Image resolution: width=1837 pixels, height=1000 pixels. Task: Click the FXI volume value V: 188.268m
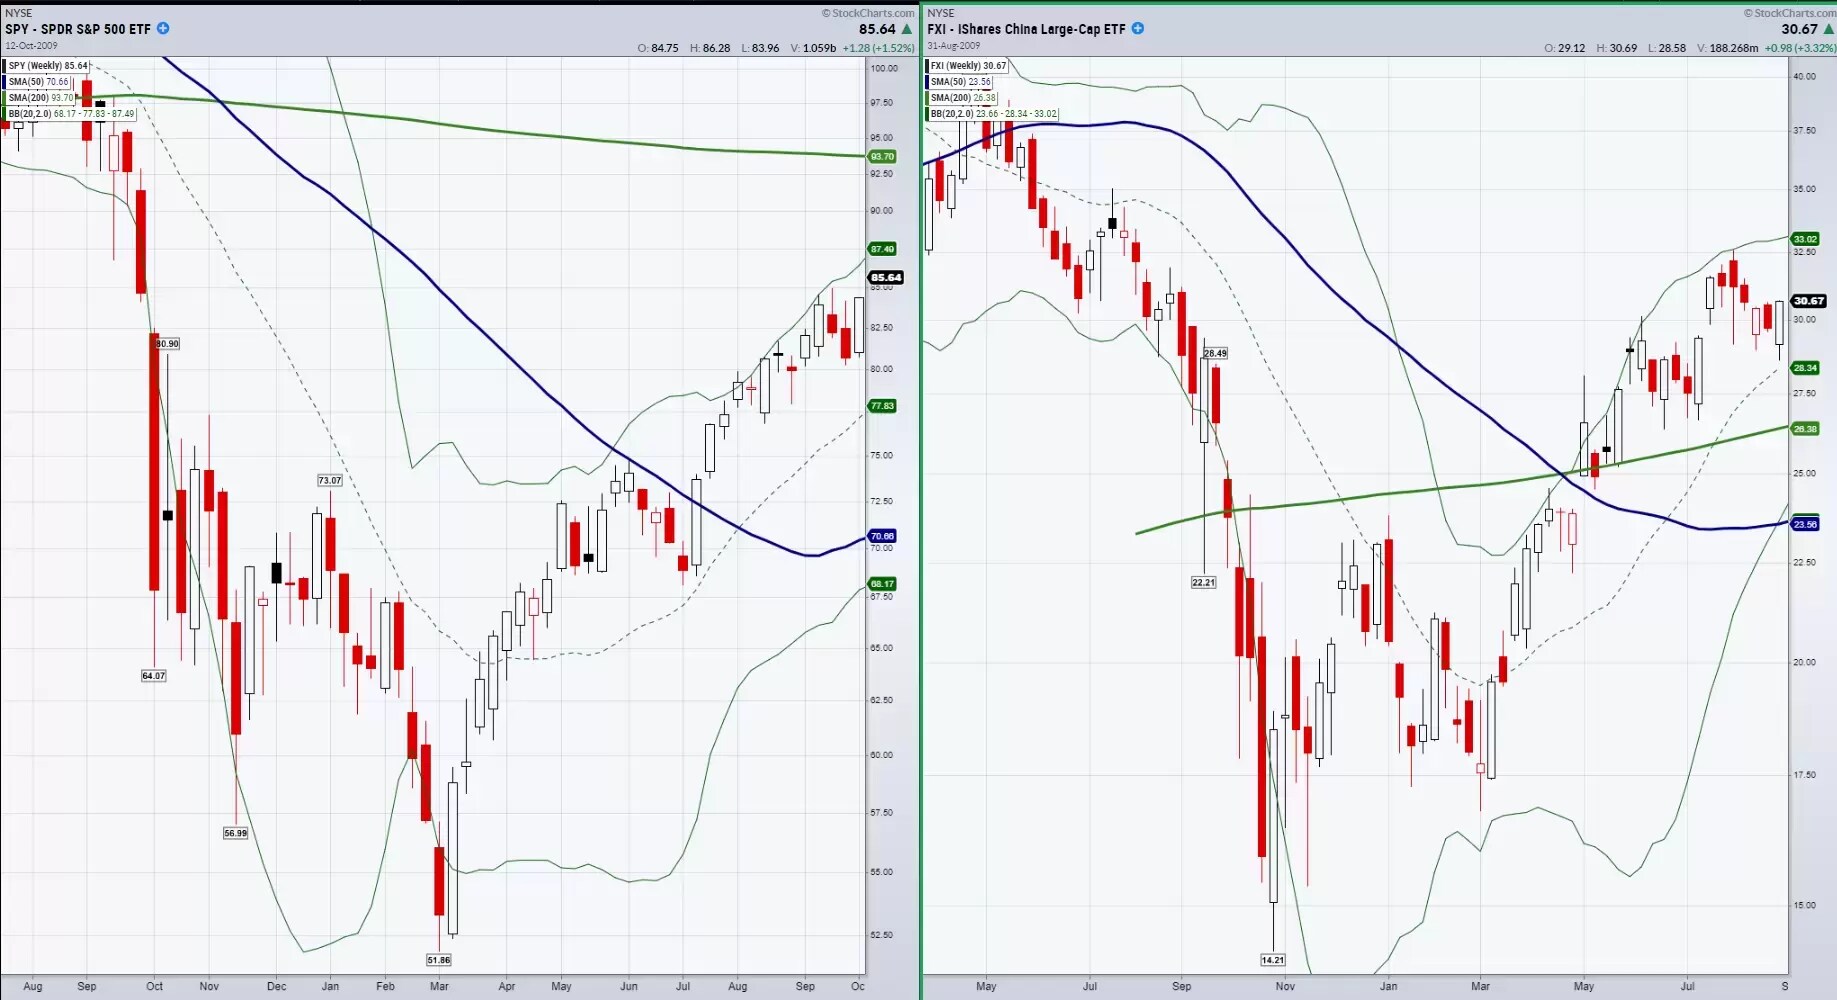(x=1727, y=48)
